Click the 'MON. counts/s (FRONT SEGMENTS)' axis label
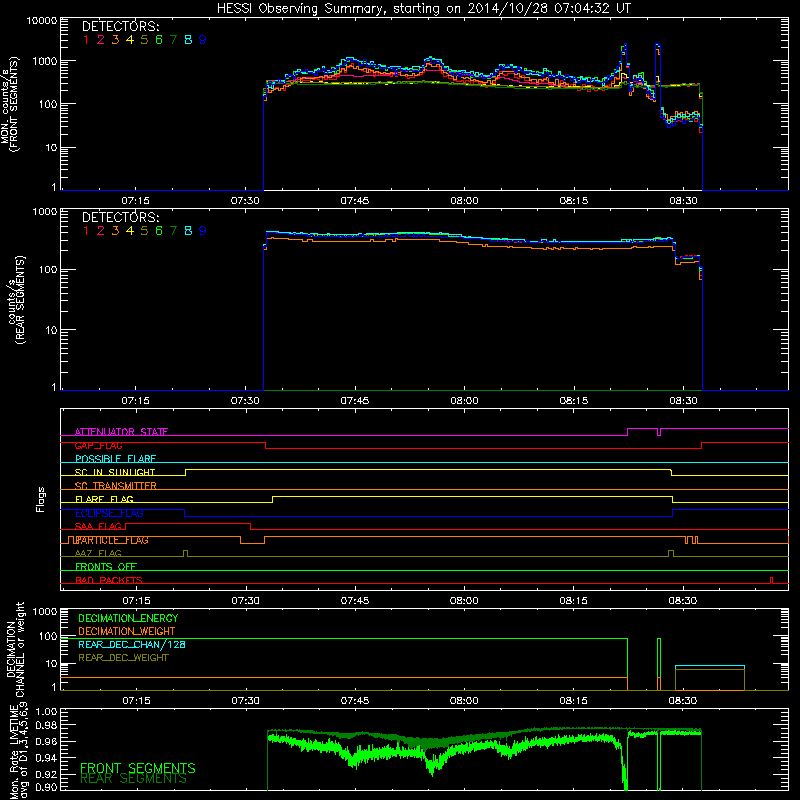 pos(10,104)
